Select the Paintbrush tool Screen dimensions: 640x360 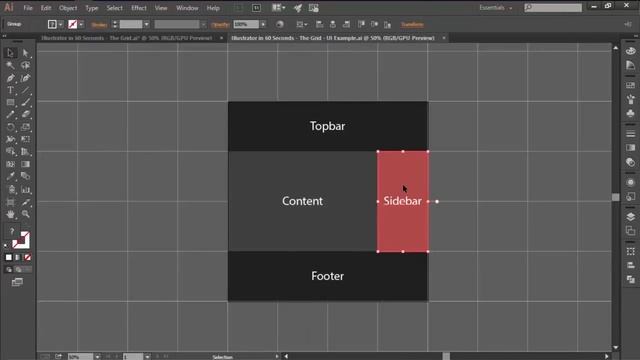point(25,102)
